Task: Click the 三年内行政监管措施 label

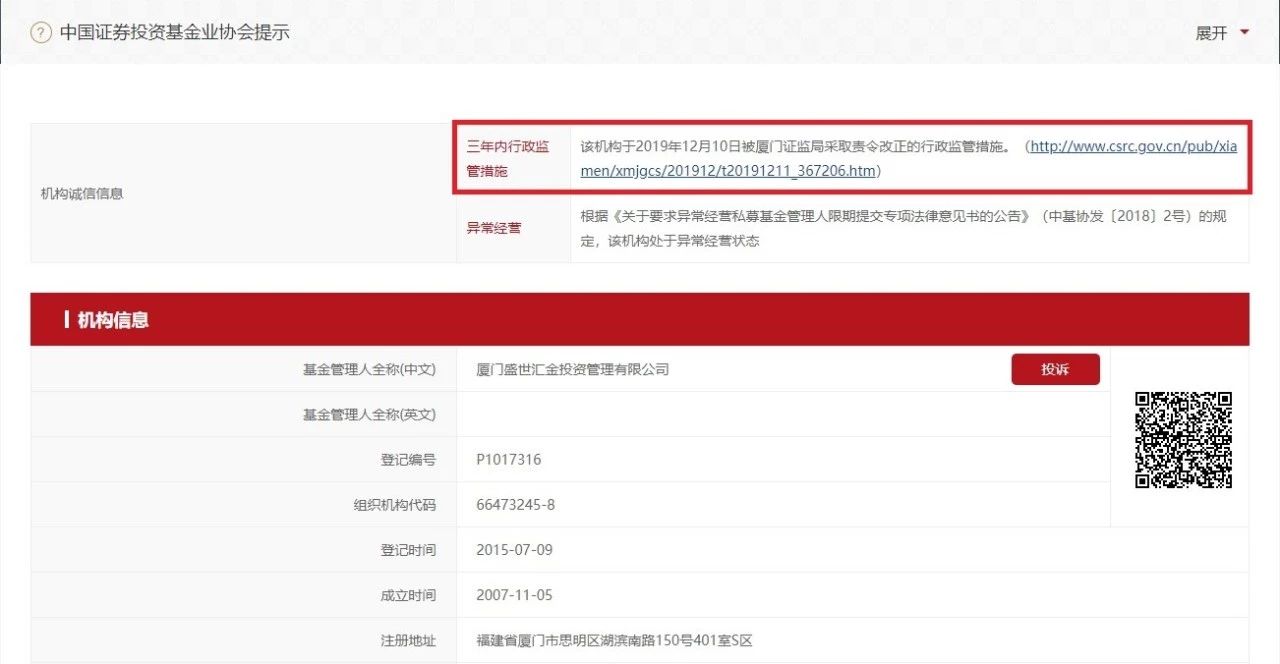Action: pyautogui.click(x=508, y=159)
